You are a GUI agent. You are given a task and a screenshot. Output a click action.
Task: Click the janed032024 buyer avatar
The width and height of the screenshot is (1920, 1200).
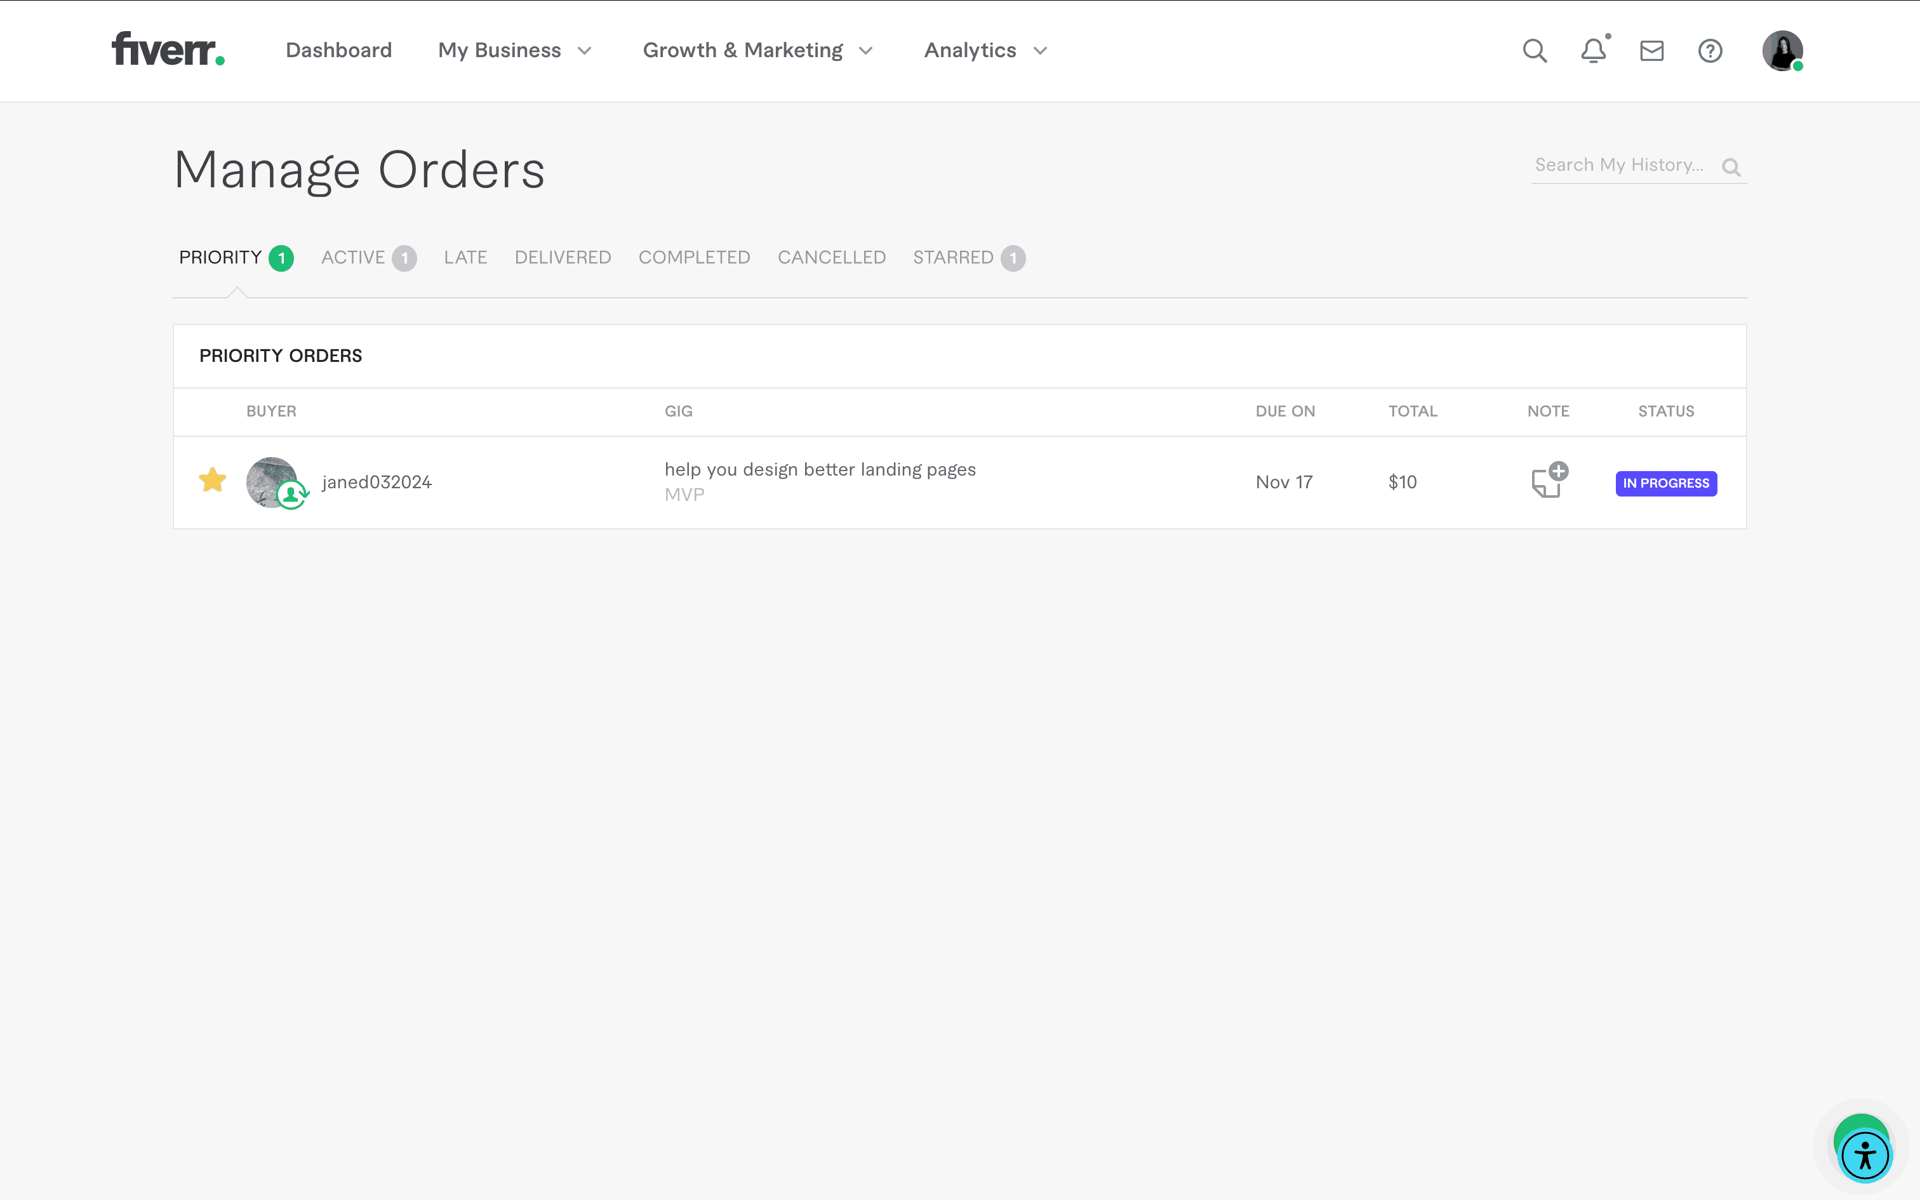point(272,482)
